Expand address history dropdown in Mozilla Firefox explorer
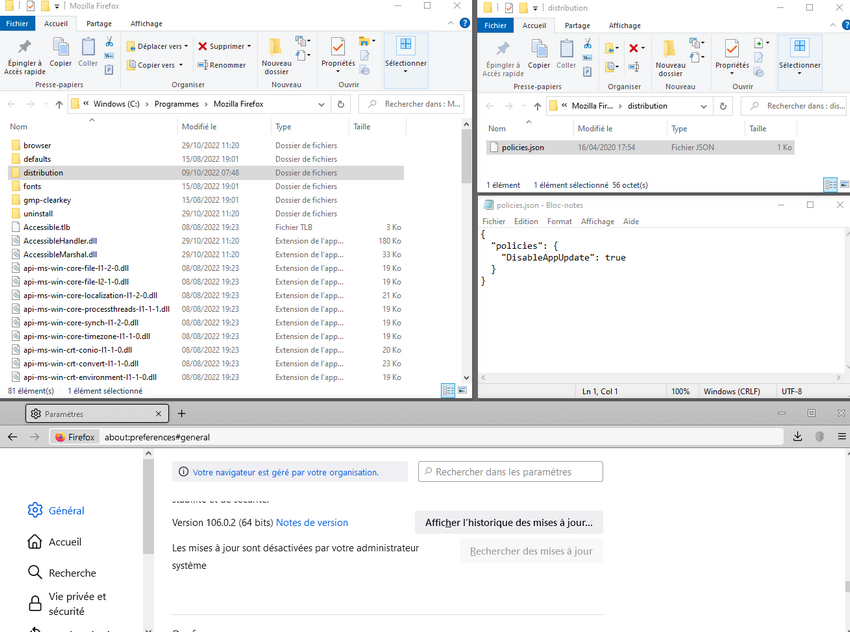This screenshot has height=632, width=850. point(321,104)
